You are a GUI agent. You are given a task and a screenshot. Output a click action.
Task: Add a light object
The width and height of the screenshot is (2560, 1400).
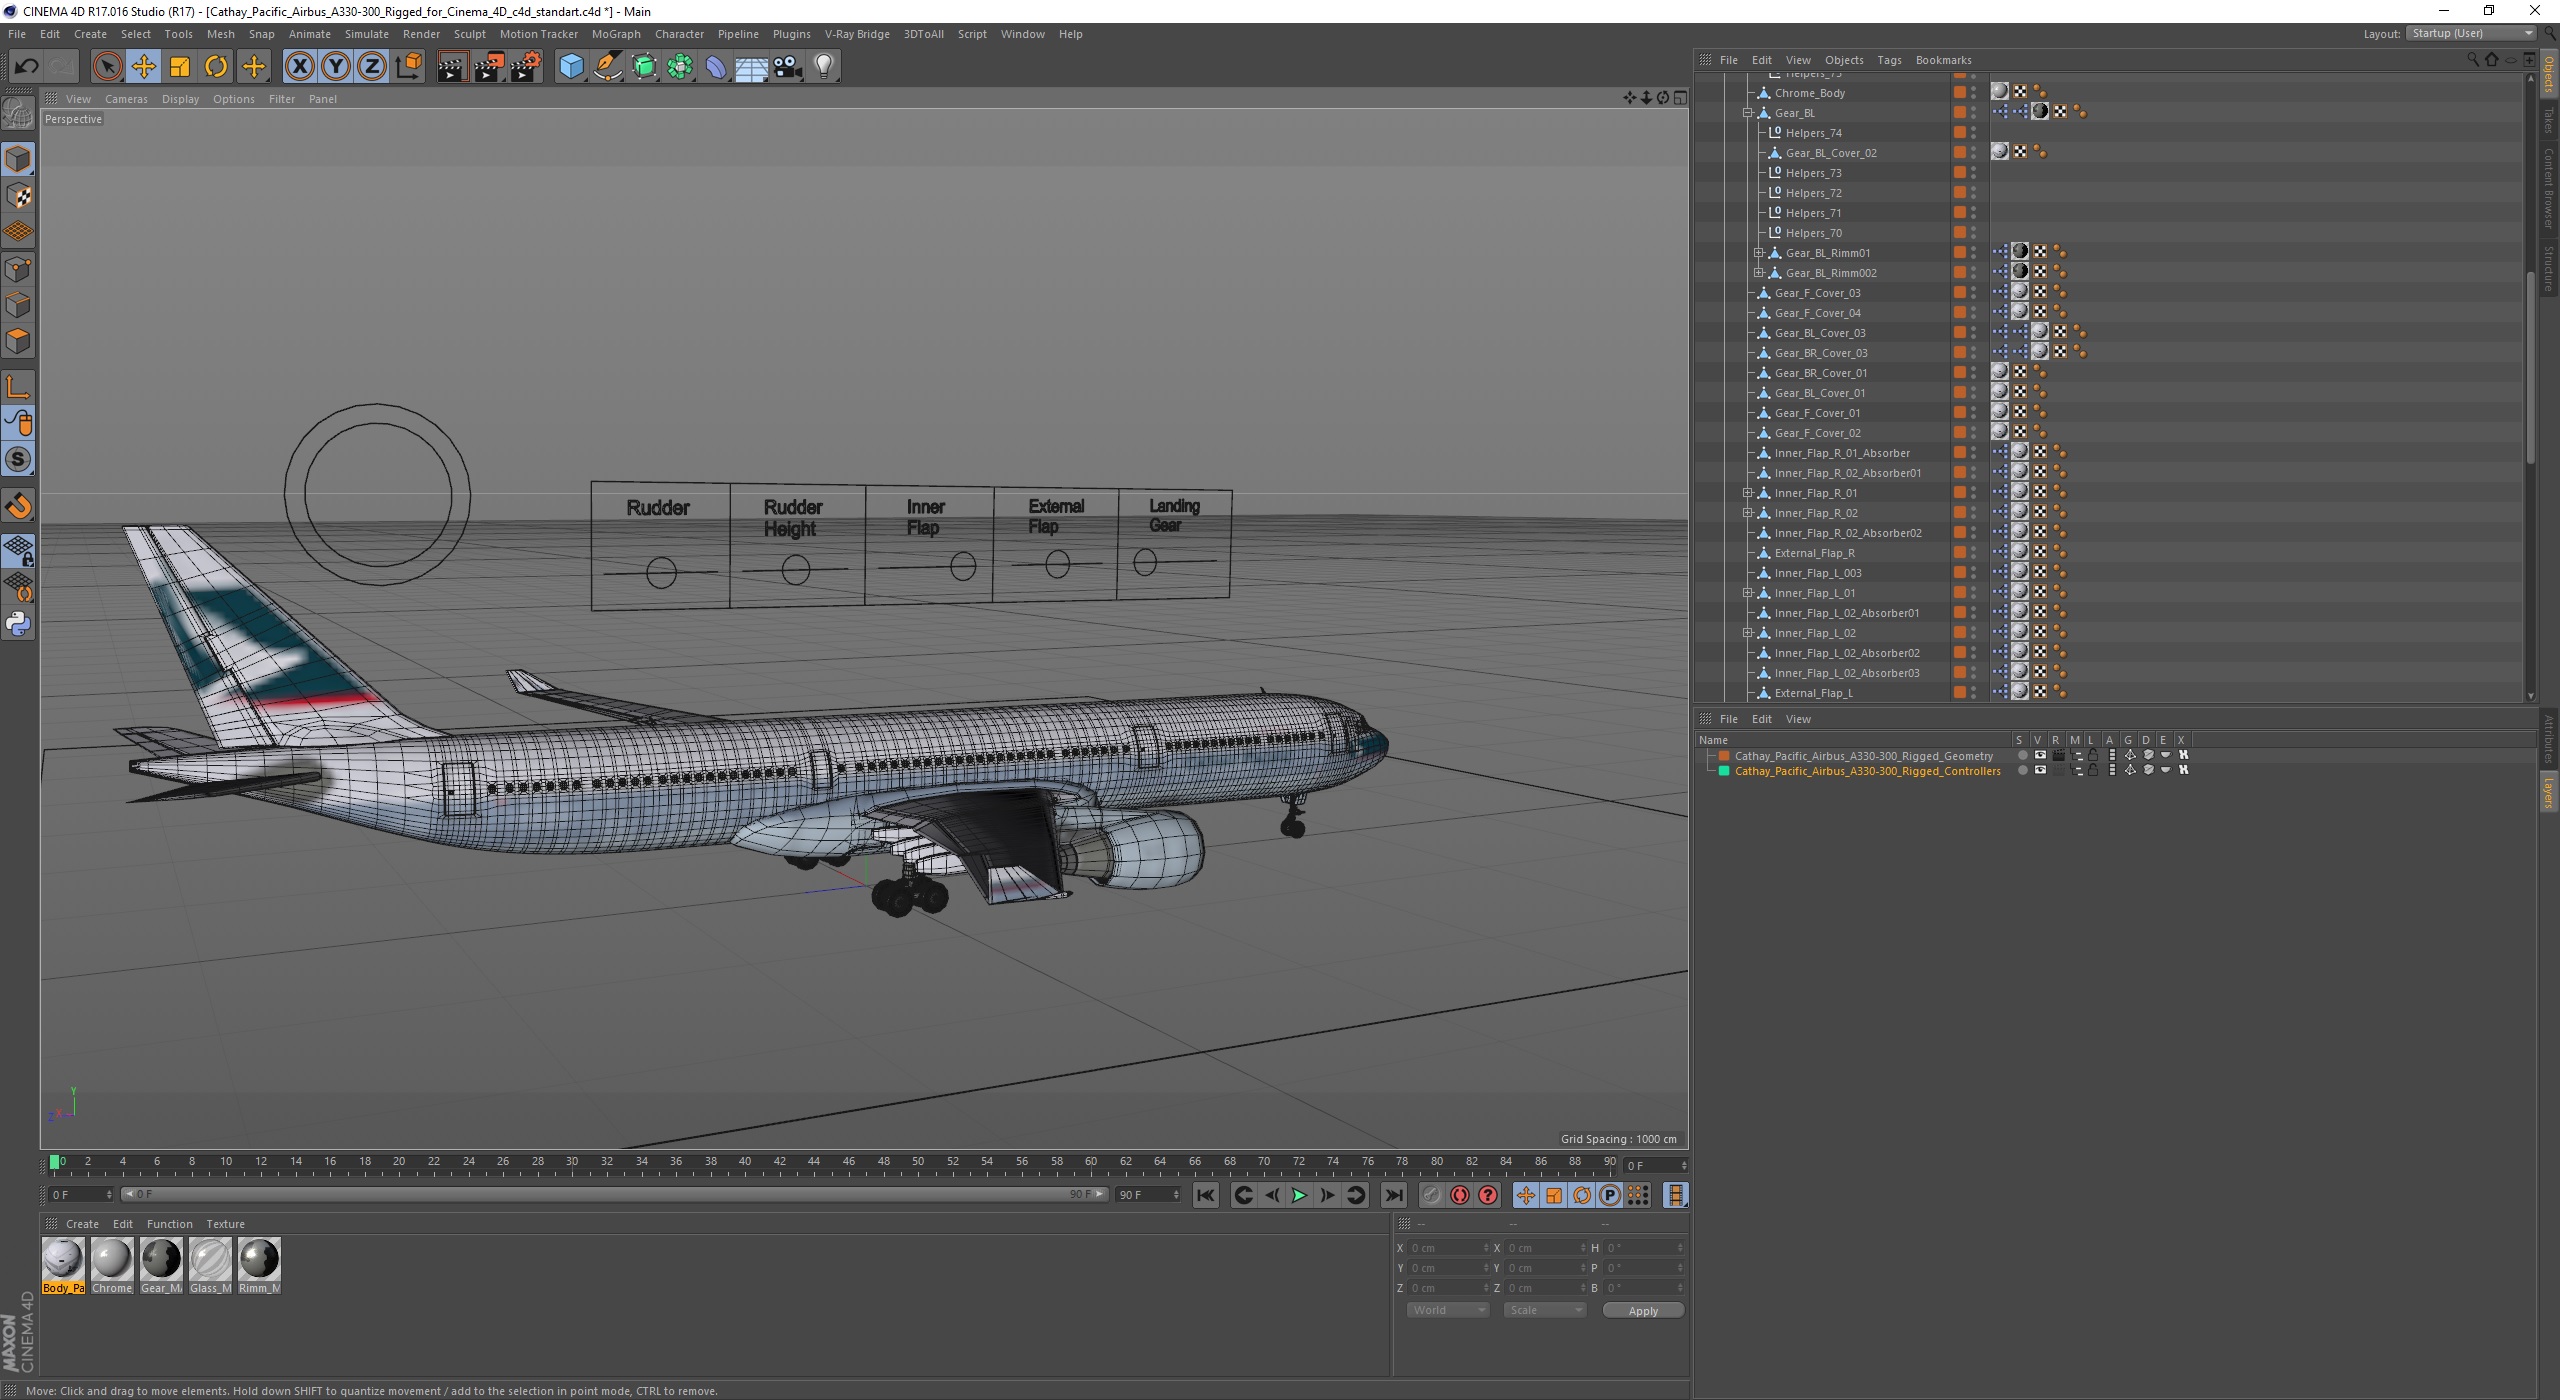pyautogui.click(x=824, y=67)
